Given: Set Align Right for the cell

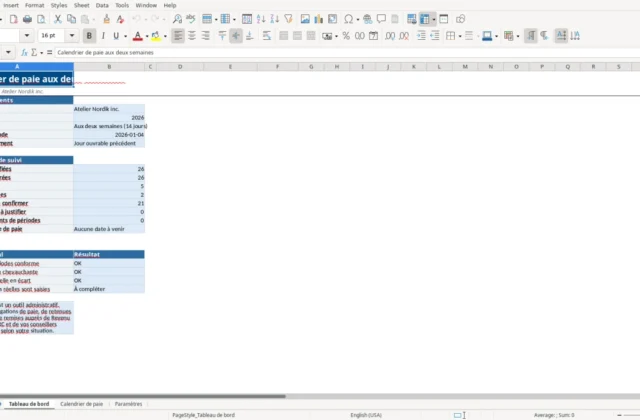Looking at the screenshot, I should (206, 36).
